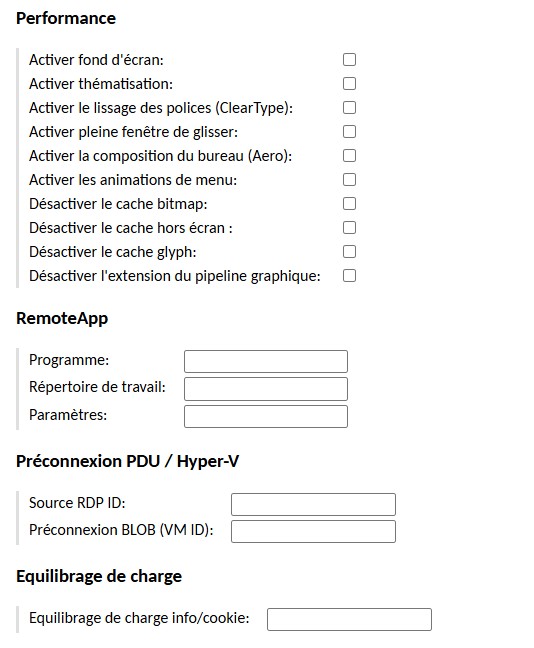
Task: Focus the Equilibrage de charge info/cookie field
Action: coord(349,619)
